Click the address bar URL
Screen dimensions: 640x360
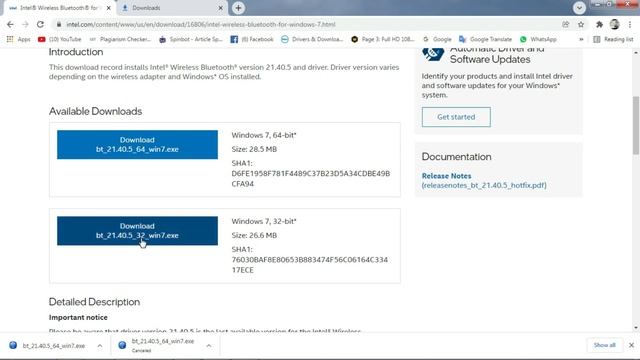(x=201, y=24)
